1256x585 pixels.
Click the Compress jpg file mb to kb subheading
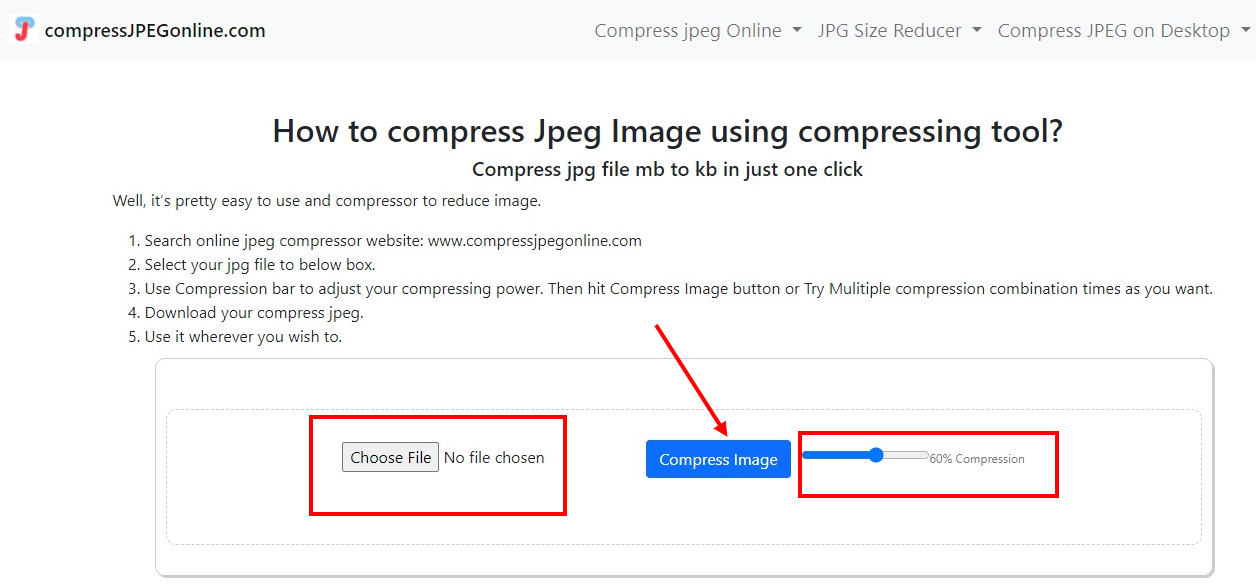pos(667,169)
